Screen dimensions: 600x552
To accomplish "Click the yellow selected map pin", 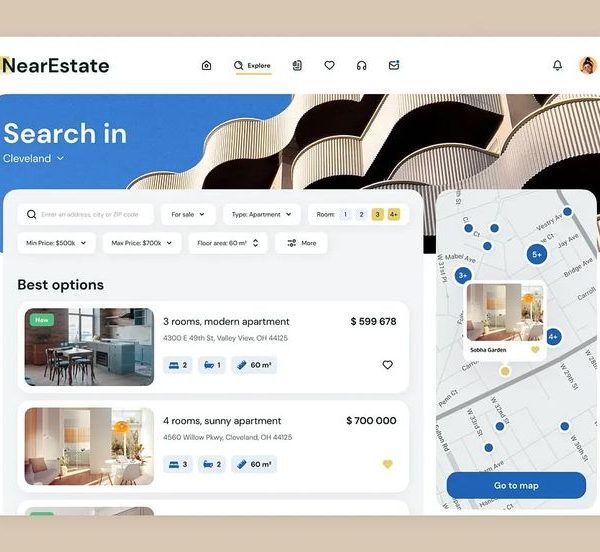I will point(505,371).
